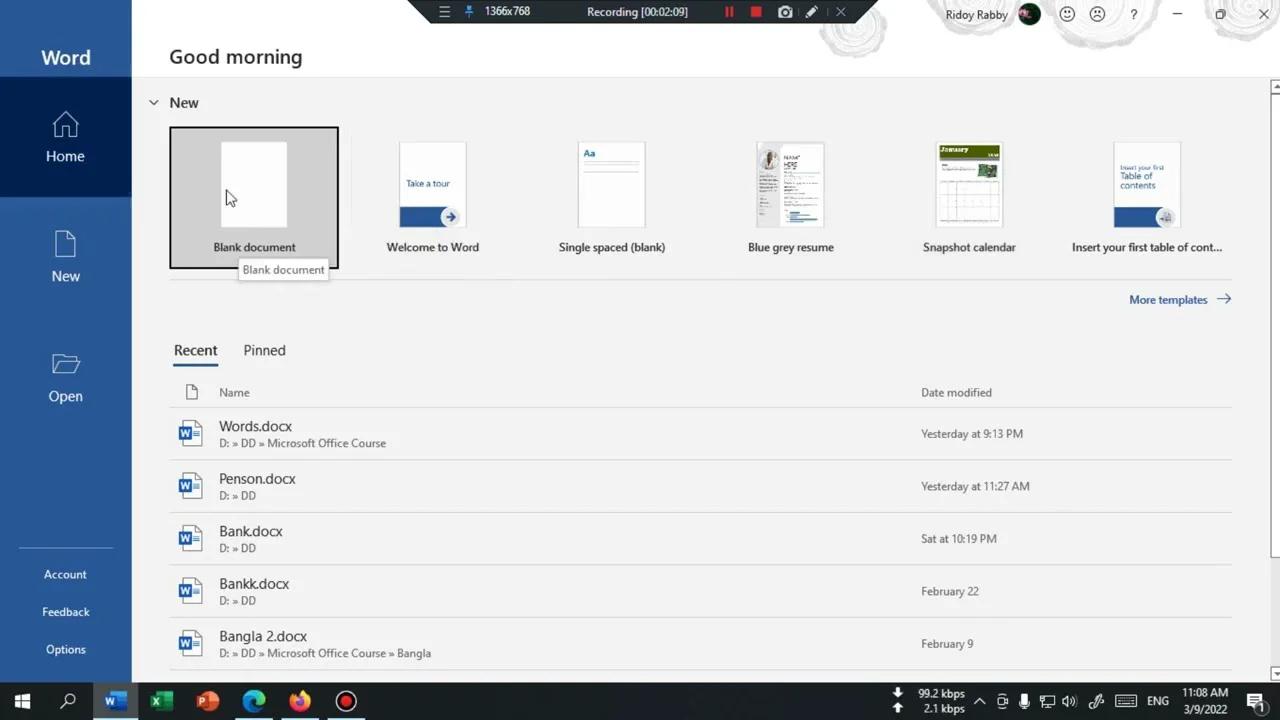
Task: Click the ENG language indicator
Action: [1158, 701]
